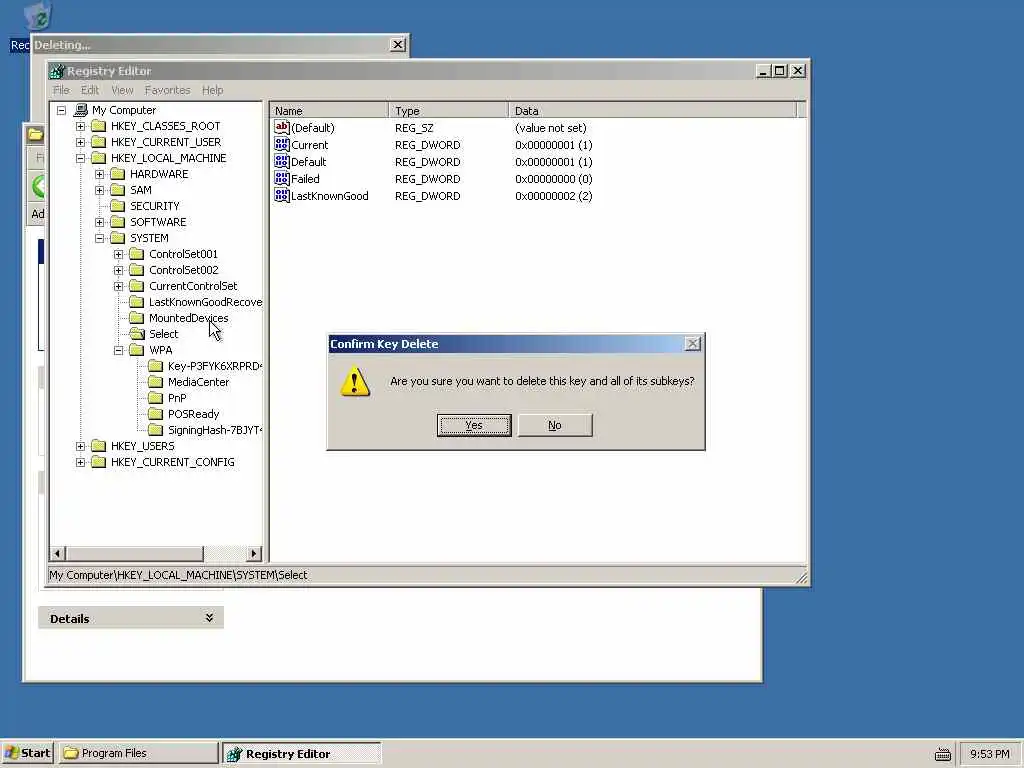Open the File menu in Registry Editor

[61, 90]
